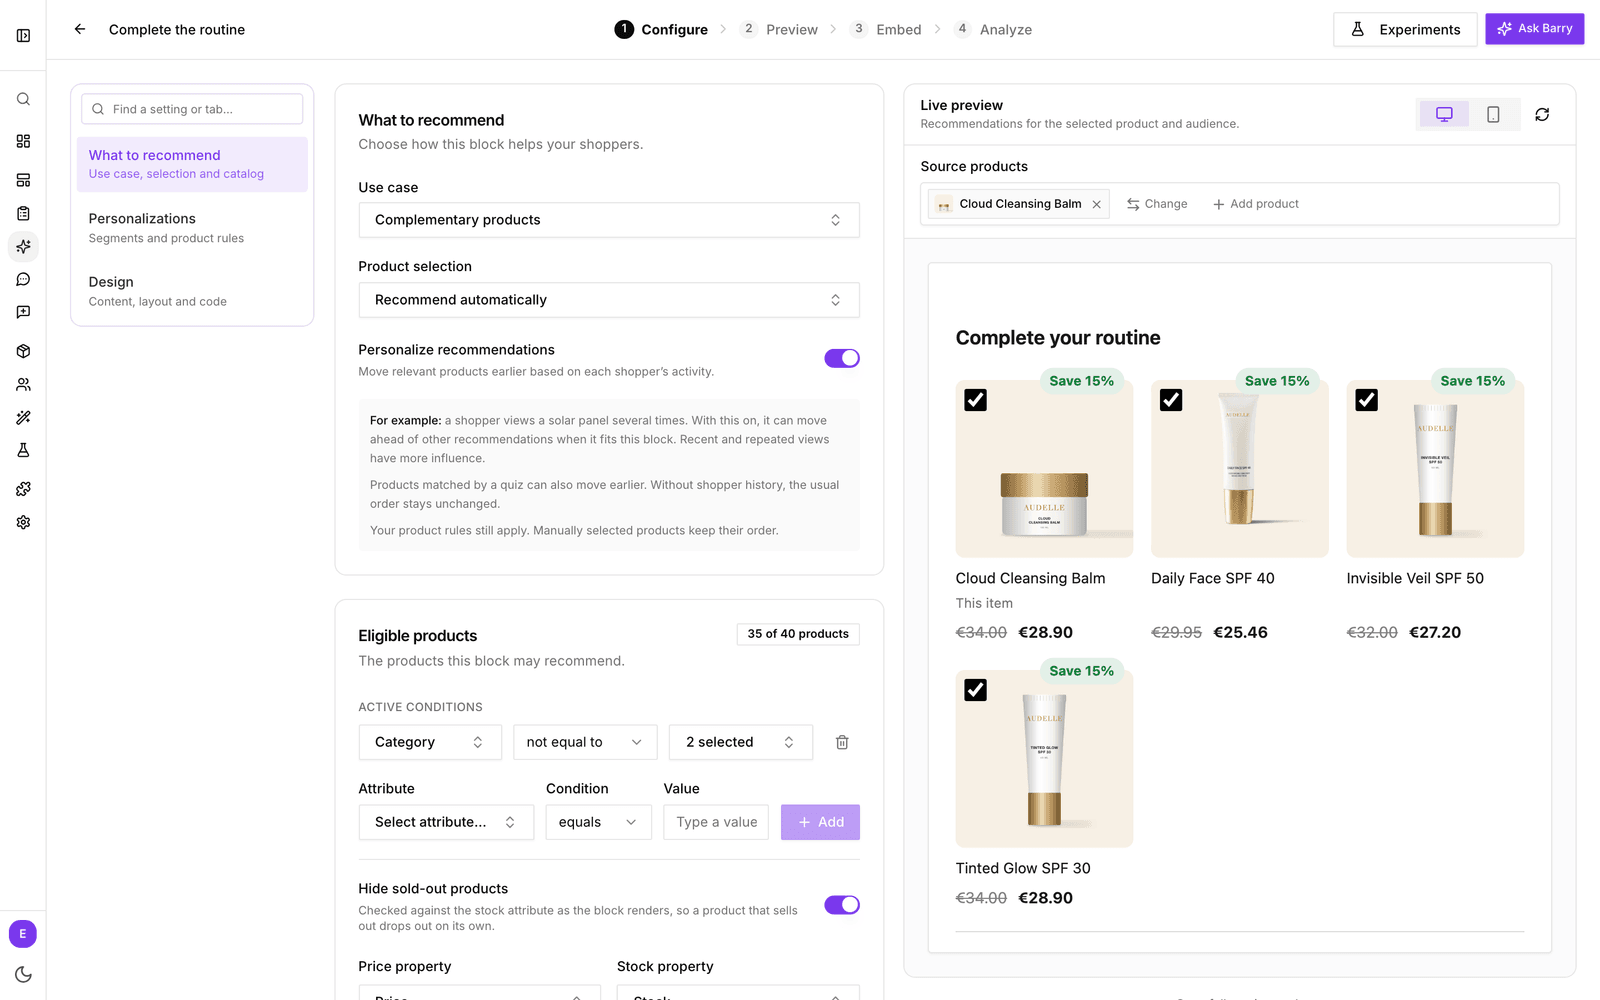1600x1000 pixels.
Task: Toggle dark mode moon icon
Action: 23,975
